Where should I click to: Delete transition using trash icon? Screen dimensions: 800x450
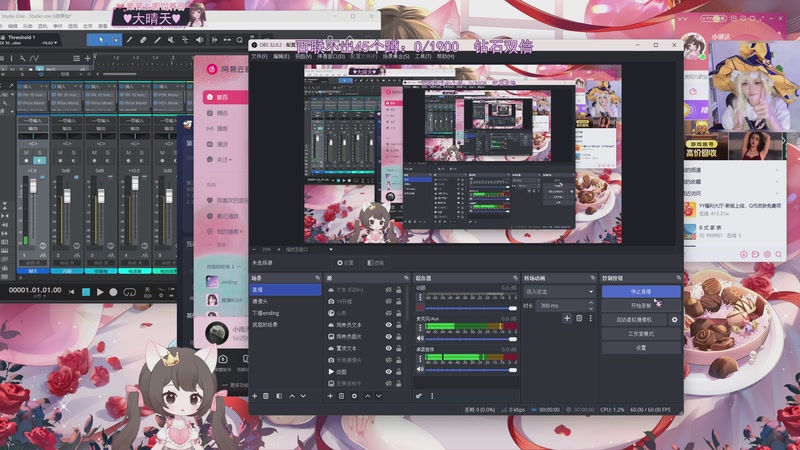coord(579,318)
